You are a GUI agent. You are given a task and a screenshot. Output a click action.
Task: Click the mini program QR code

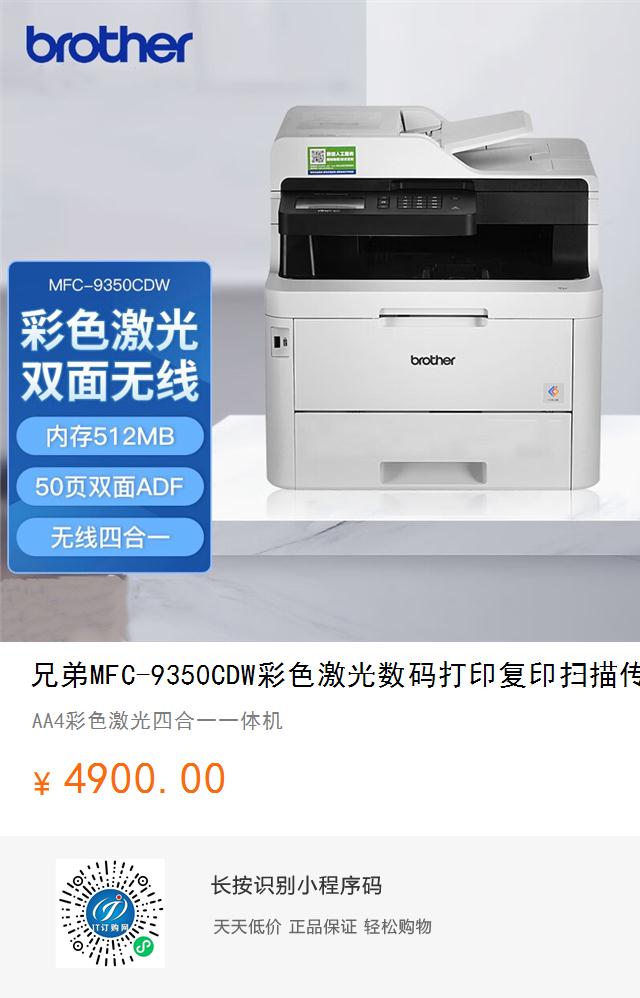110,913
